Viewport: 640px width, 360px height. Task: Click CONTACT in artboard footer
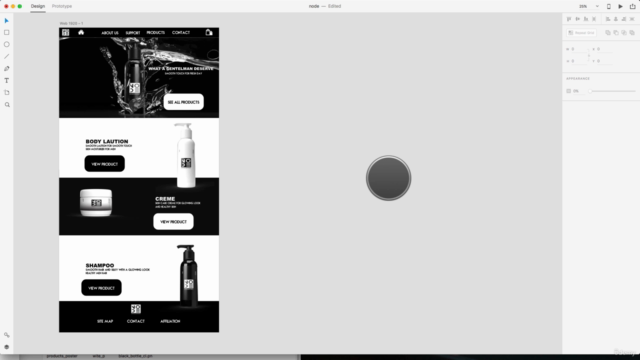point(136,321)
